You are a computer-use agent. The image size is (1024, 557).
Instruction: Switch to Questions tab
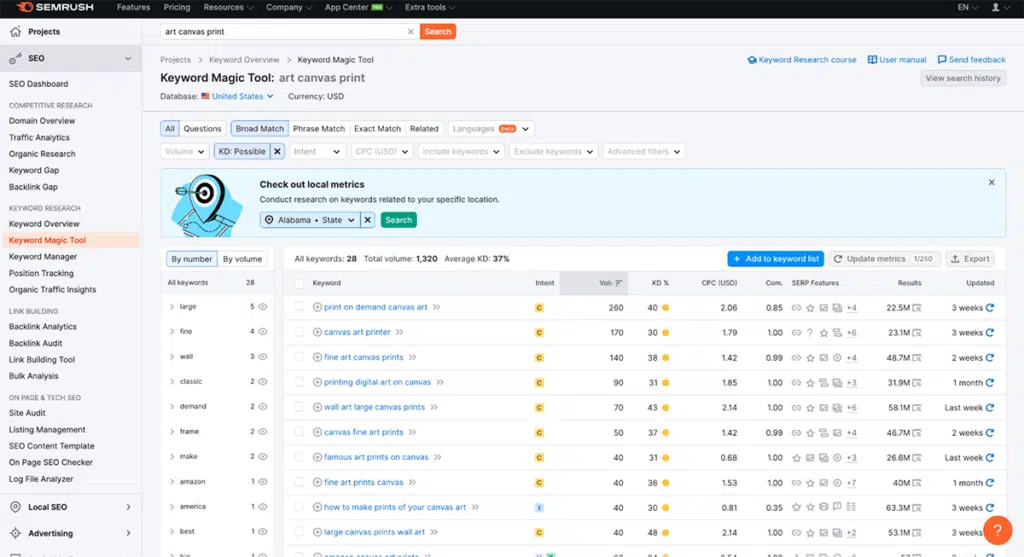point(202,129)
